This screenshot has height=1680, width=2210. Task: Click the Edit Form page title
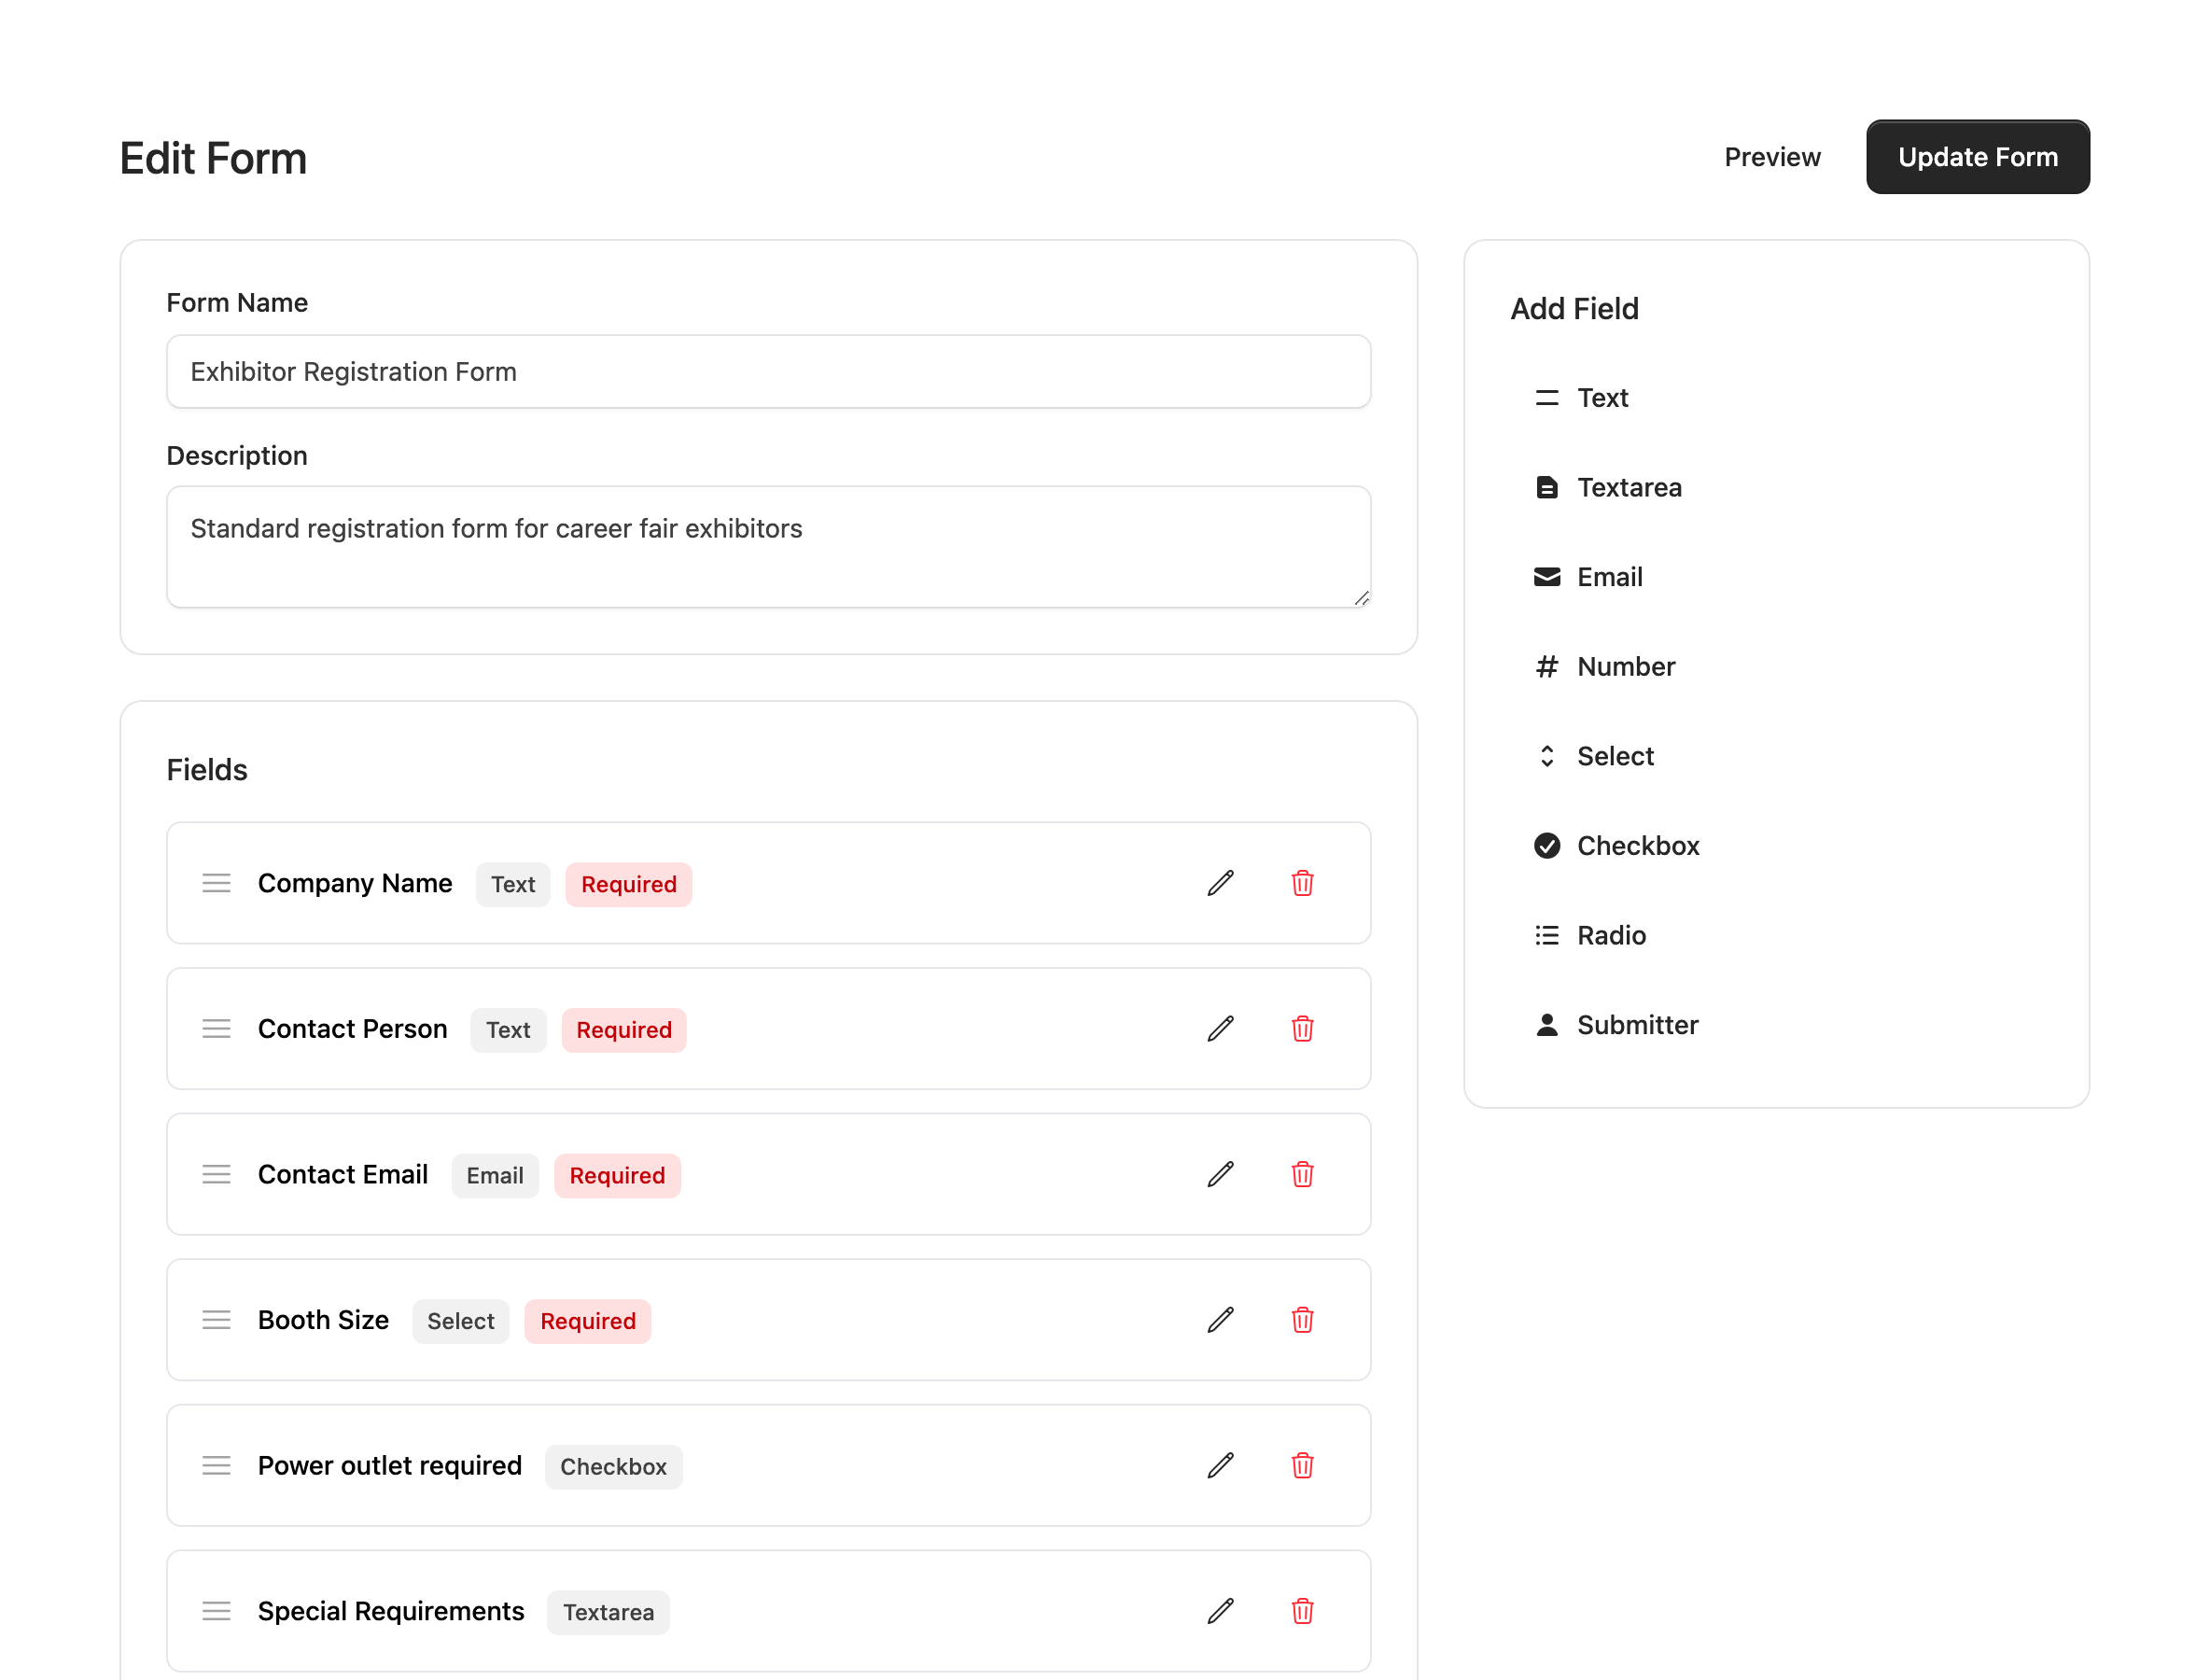point(213,157)
